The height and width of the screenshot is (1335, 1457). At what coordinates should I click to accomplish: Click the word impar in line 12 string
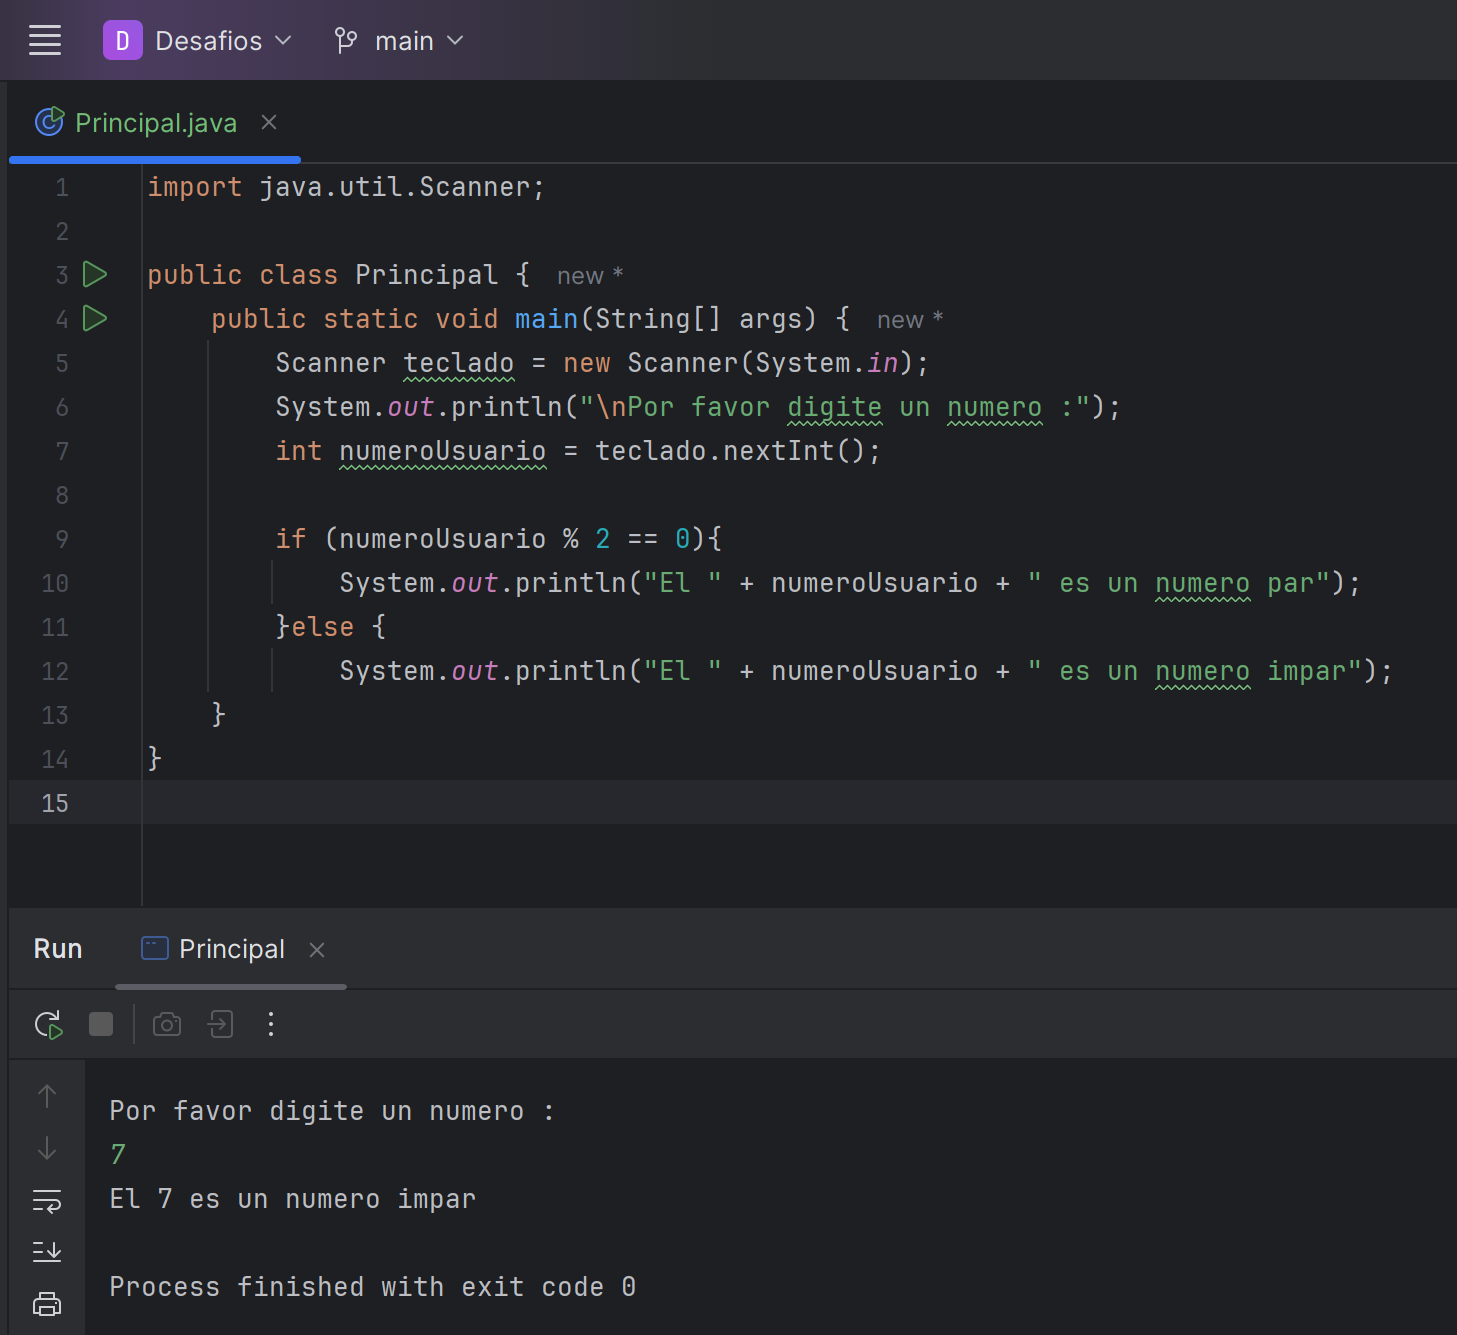pyautogui.click(x=1307, y=671)
